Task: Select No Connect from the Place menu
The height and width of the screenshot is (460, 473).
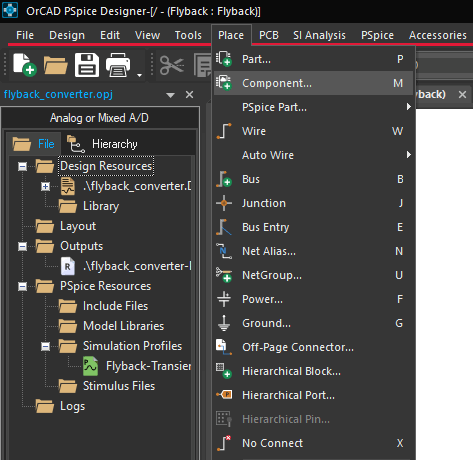Action: pyautogui.click(x=313, y=443)
